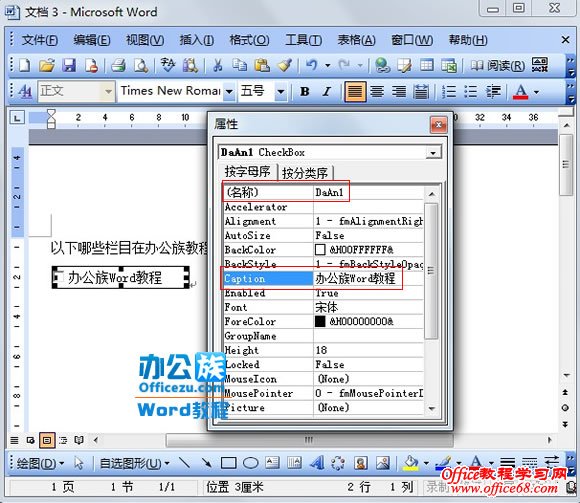Select the Locked property row
The image size is (580, 503).
324,365
